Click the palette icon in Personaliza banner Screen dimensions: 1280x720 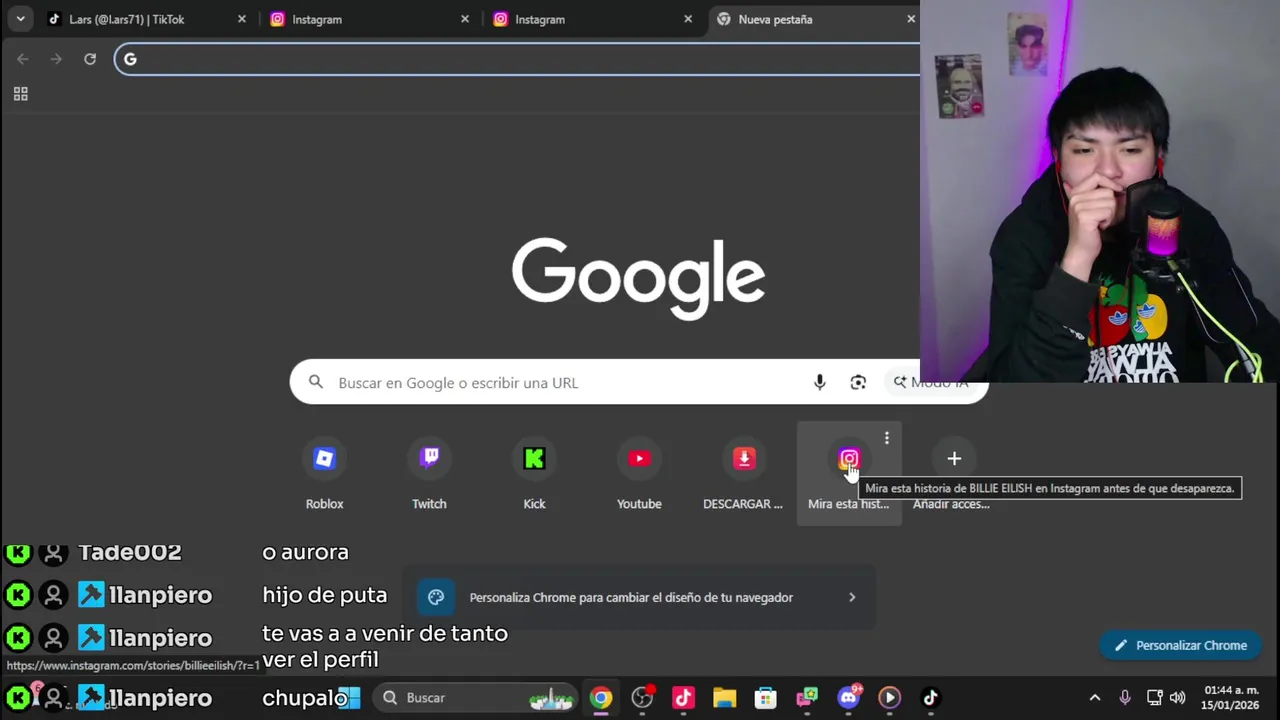[436, 597]
